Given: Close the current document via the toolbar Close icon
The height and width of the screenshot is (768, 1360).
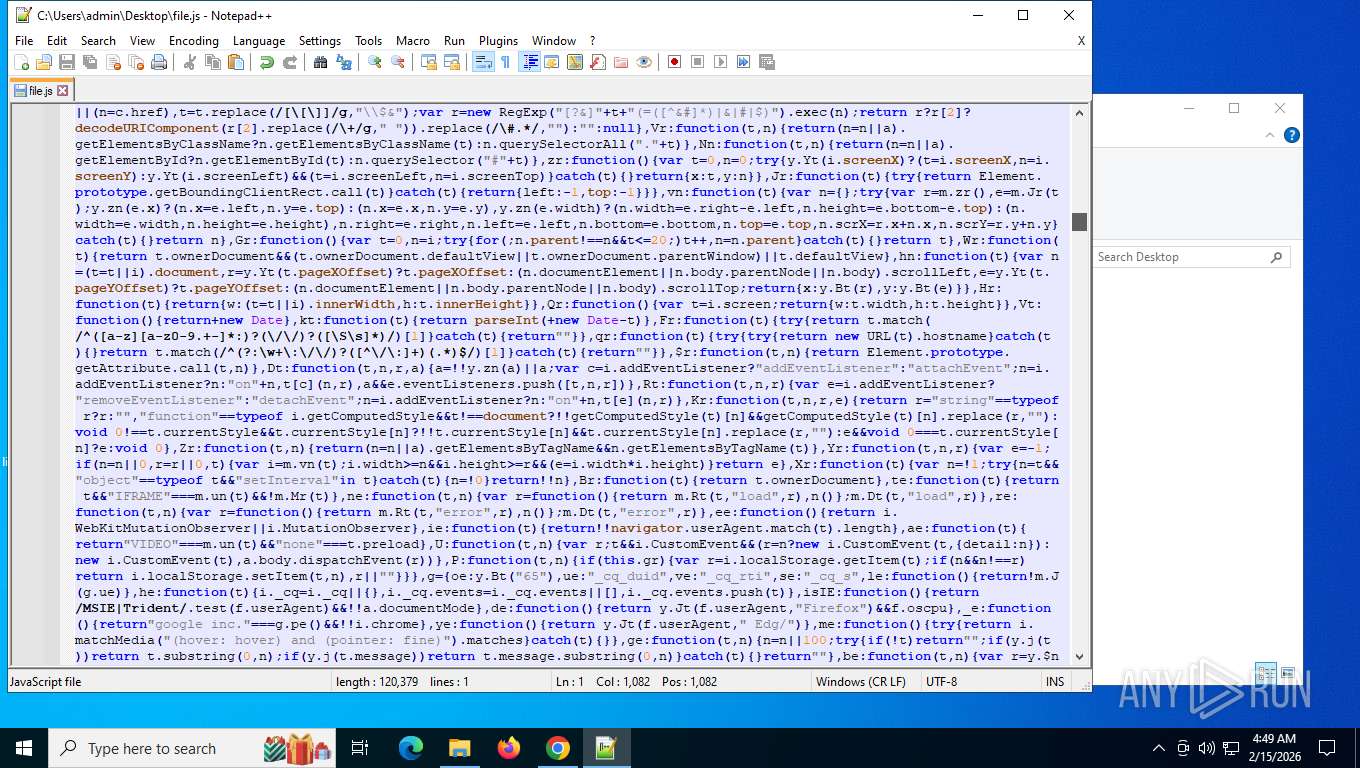Looking at the screenshot, I should pyautogui.click(x=113, y=62).
